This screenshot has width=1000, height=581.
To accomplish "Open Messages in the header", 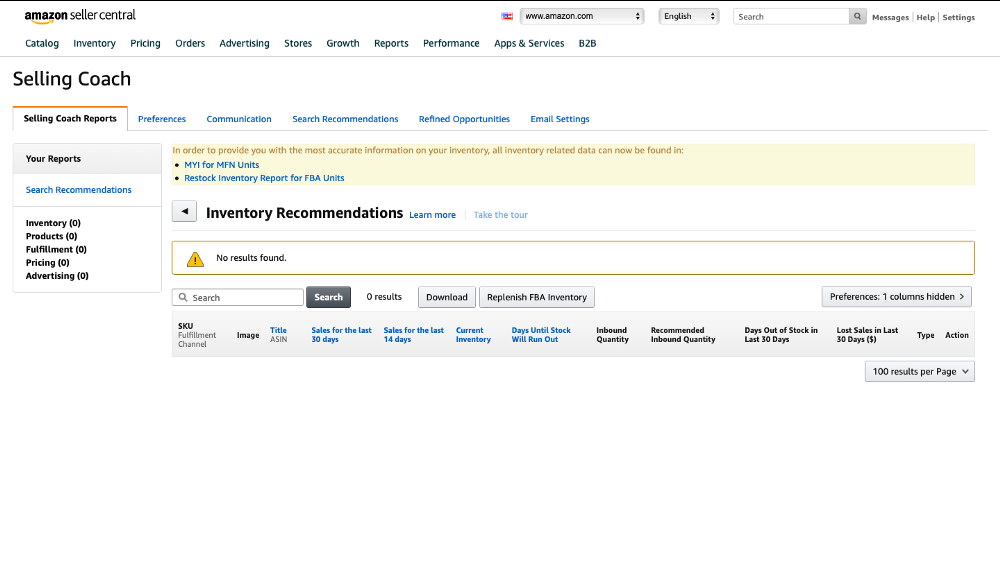I will point(890,17).
